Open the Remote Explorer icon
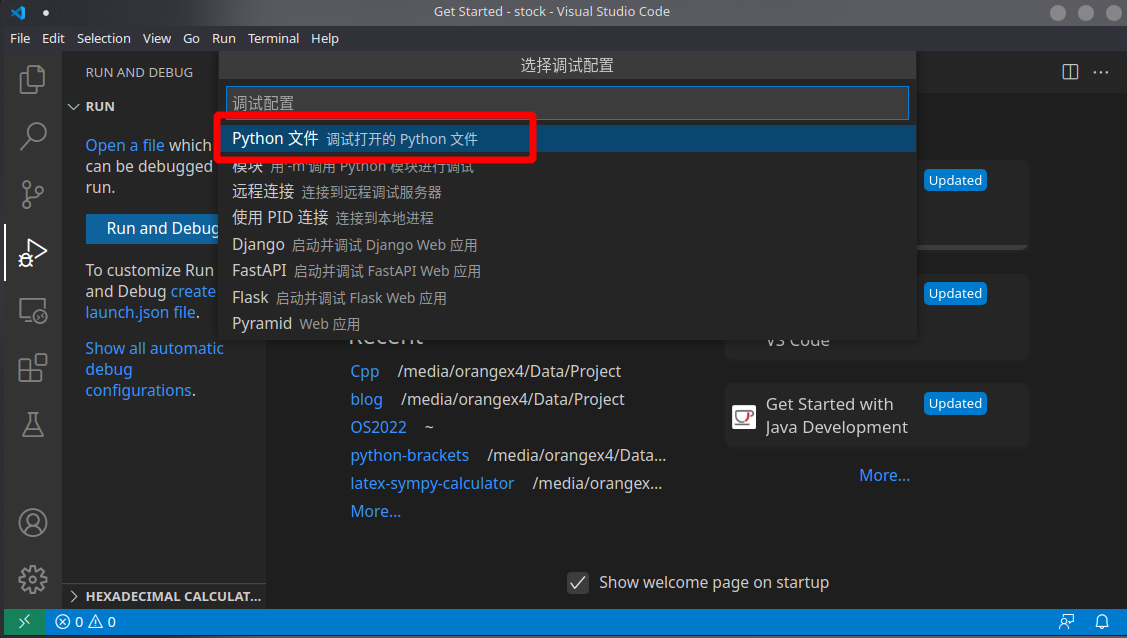This screenshot has height=638, width=1127. 32,310
